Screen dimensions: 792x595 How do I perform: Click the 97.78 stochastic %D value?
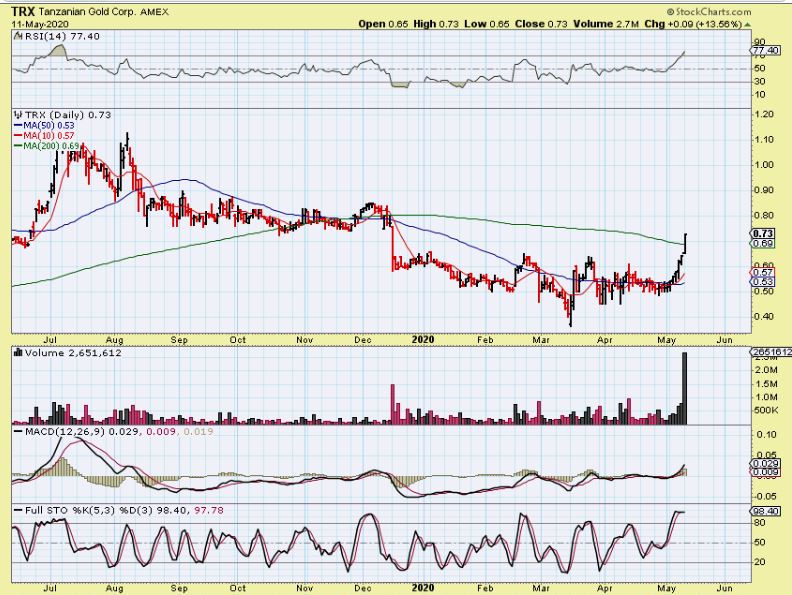(x=209, y=511)
